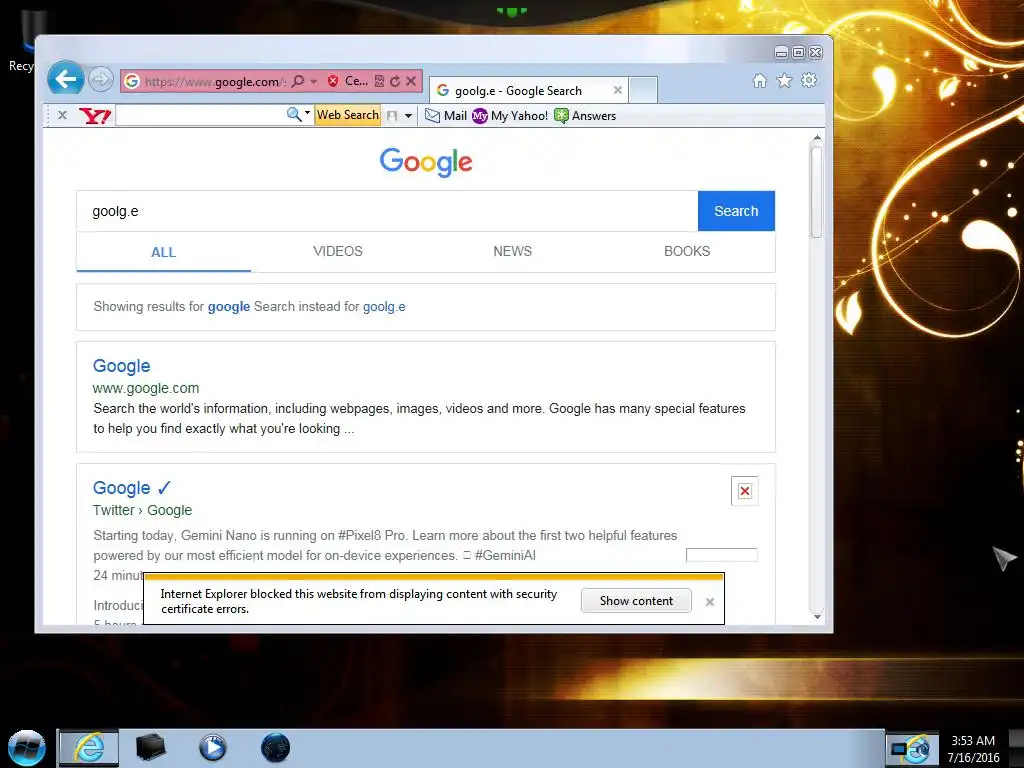
Task: Click the Google favicon in the address bar
Action: pos(132,81)
